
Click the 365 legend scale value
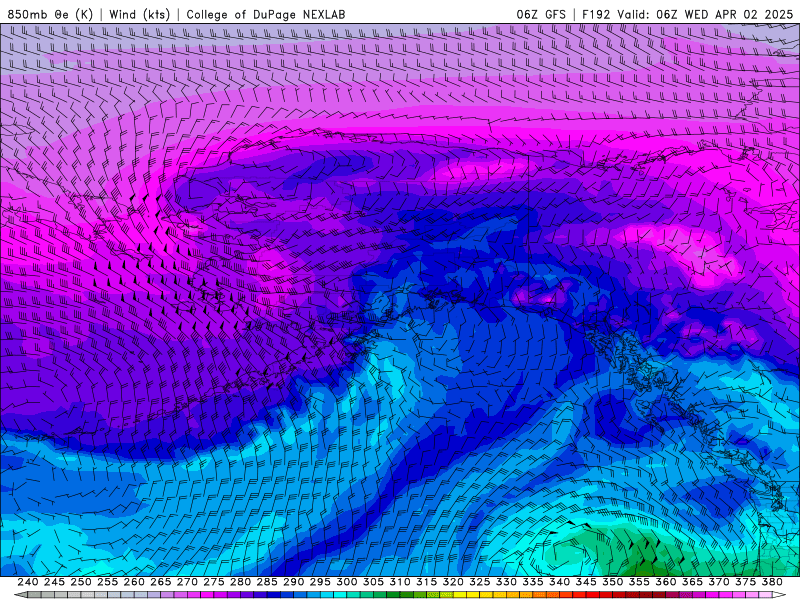coord(692,582)
